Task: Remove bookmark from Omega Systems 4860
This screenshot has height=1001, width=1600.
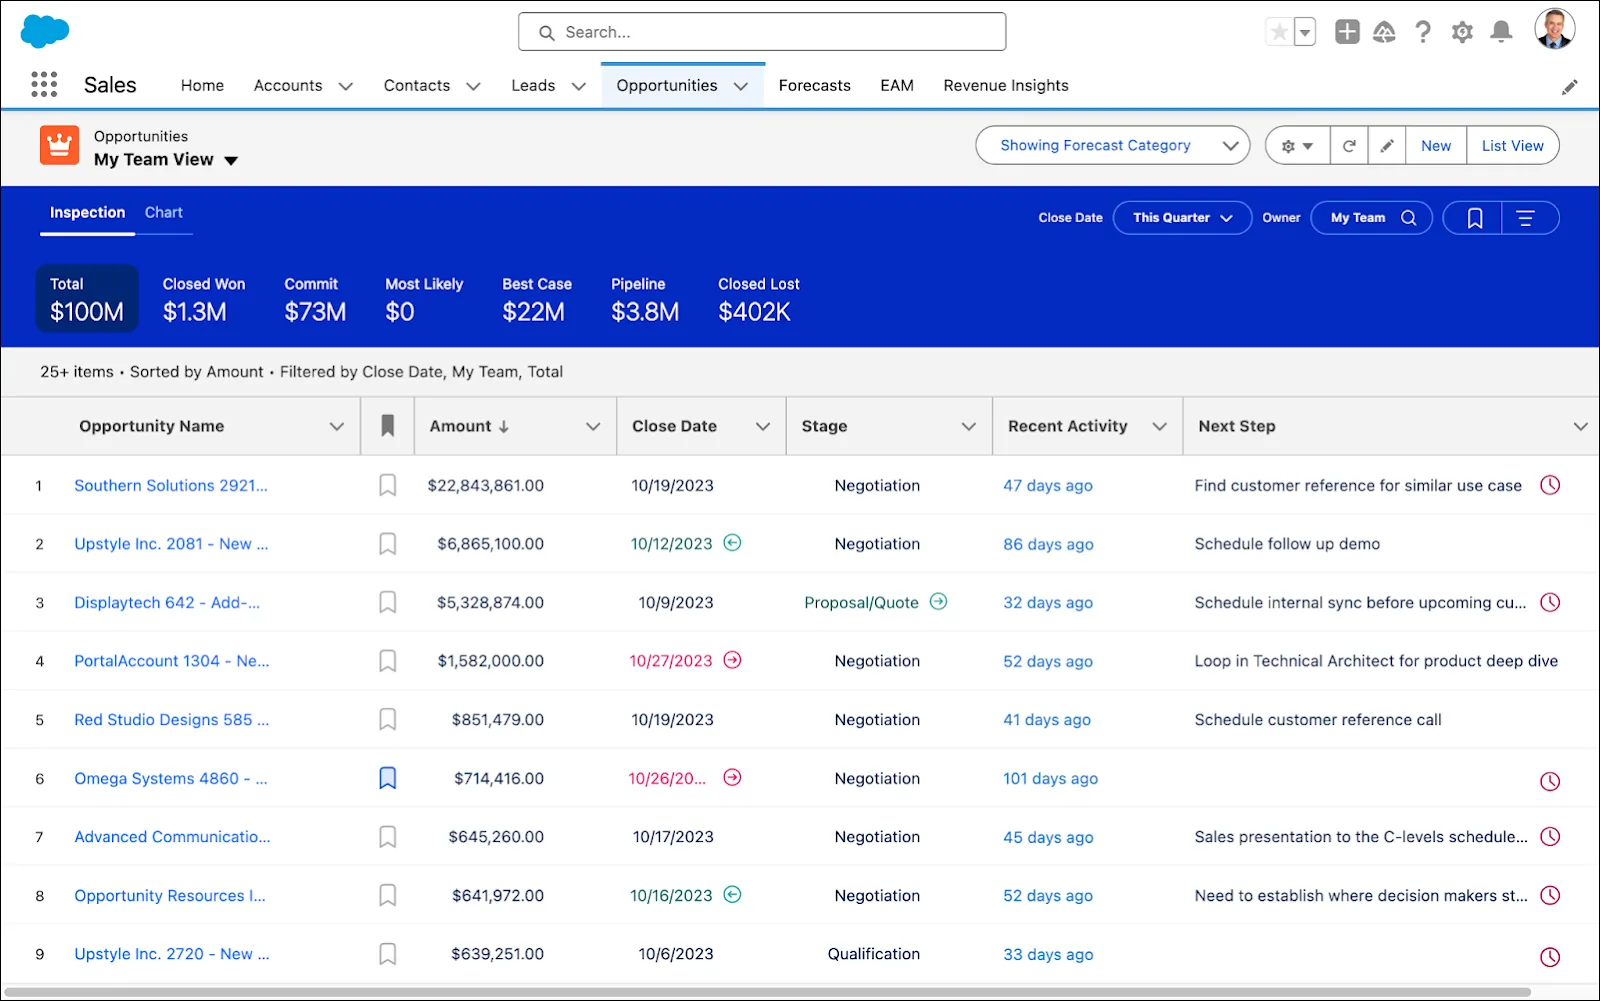Action: [388, 778]
